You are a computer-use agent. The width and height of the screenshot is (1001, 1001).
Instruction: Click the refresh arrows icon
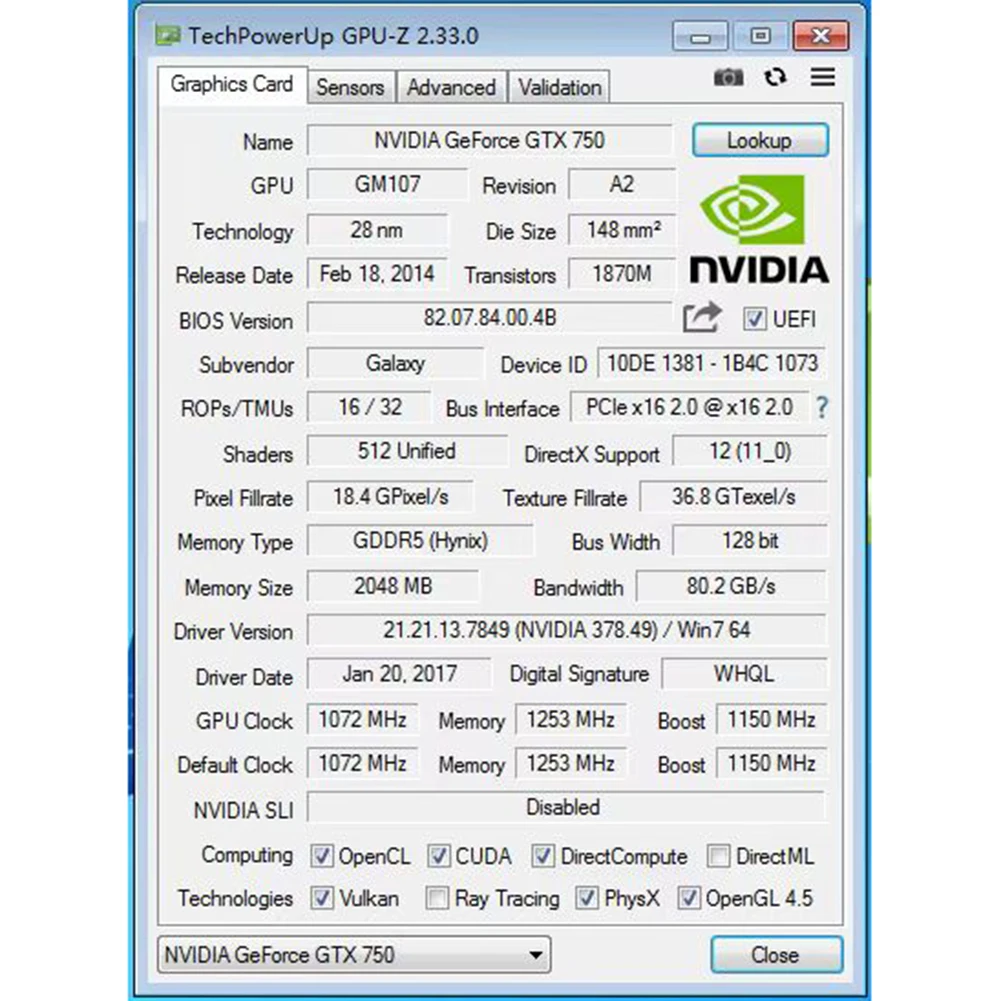(775, 77)
